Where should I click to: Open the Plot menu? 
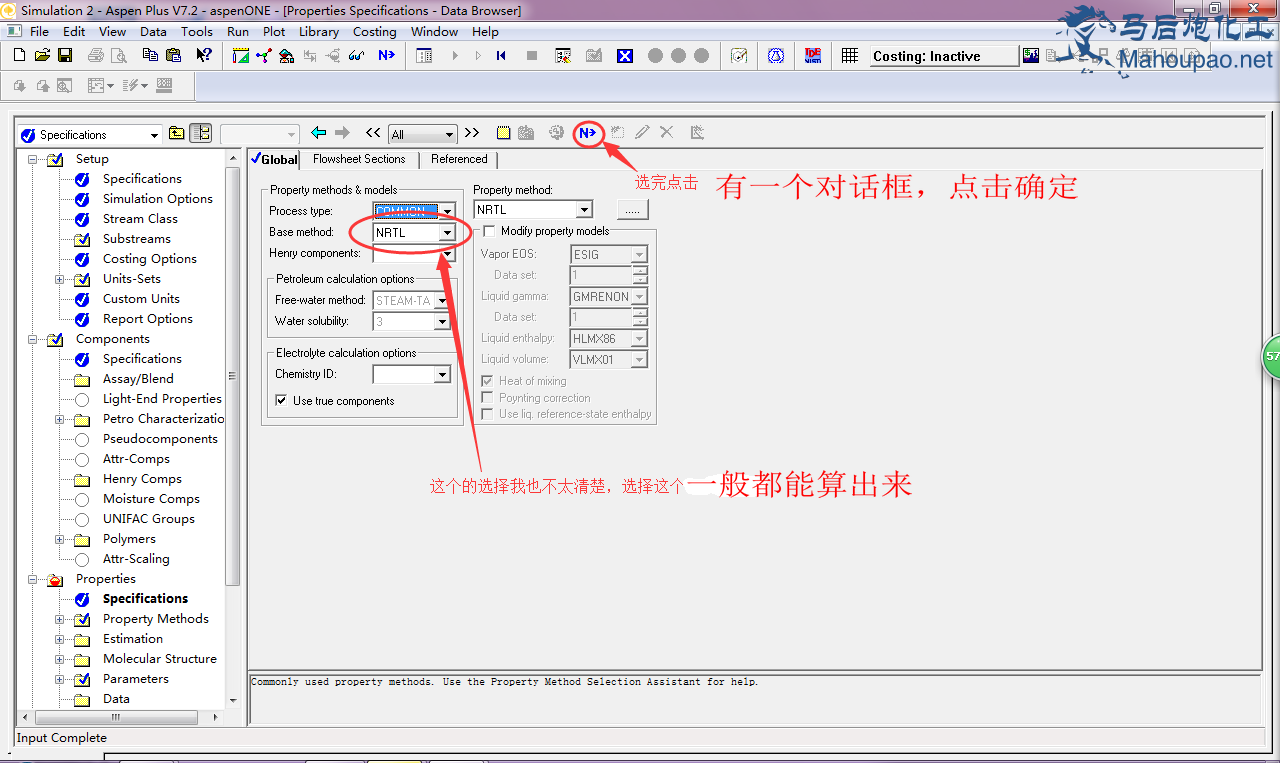pyautogui.click(x=274, y=31)
